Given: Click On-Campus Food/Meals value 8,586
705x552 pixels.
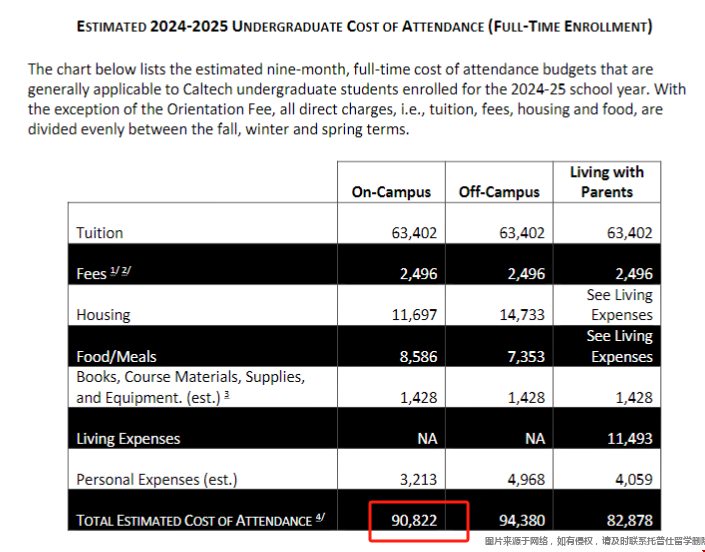Looking at the screenshot, I should tap(419, 356).
